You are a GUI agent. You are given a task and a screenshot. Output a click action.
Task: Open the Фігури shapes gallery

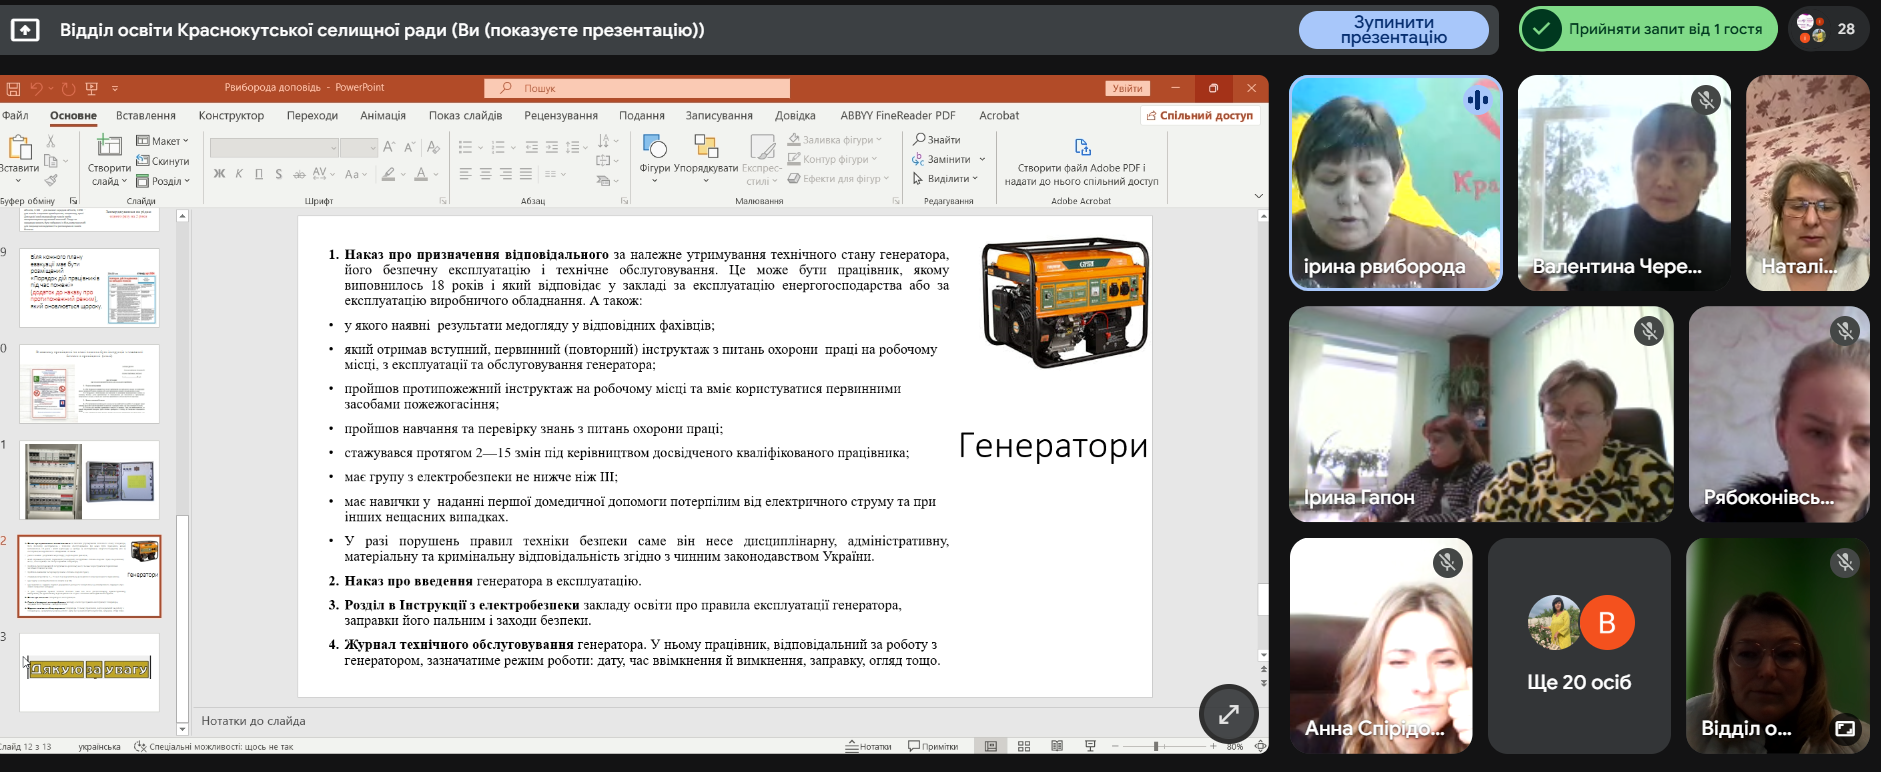[x=655, y=155]
